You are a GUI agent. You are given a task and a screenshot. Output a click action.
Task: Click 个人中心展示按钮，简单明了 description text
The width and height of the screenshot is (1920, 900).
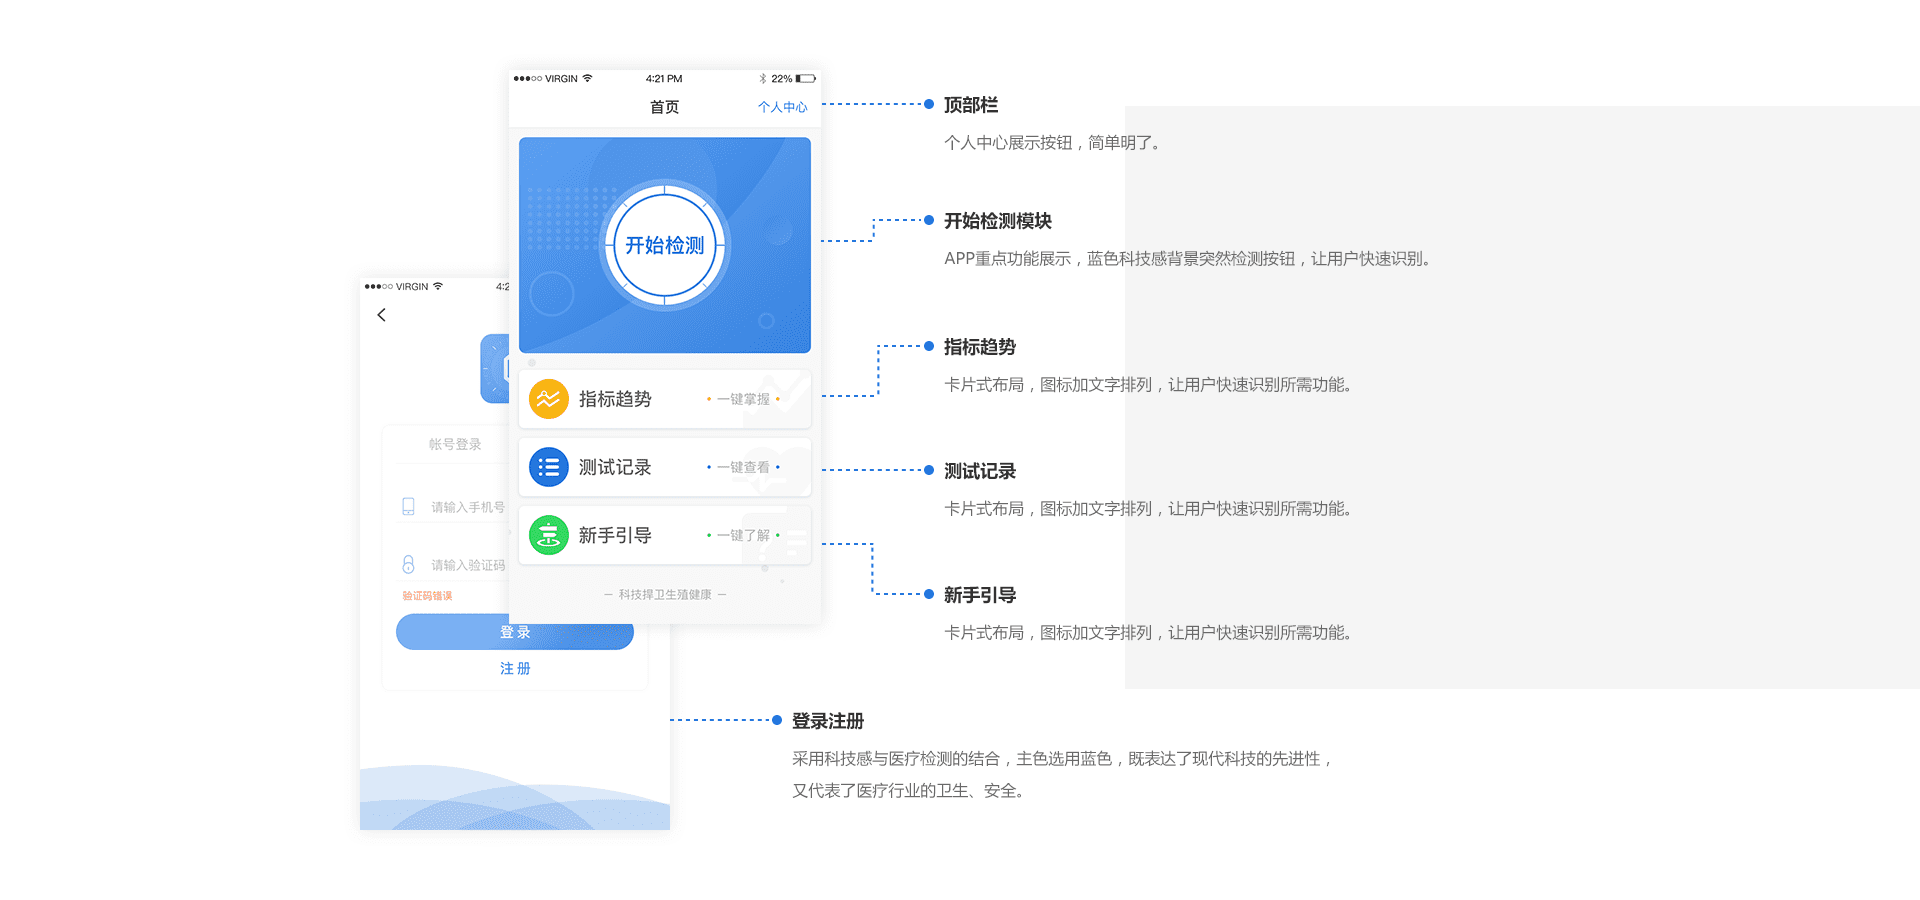pyautogui.click(x=1053, y=143)
